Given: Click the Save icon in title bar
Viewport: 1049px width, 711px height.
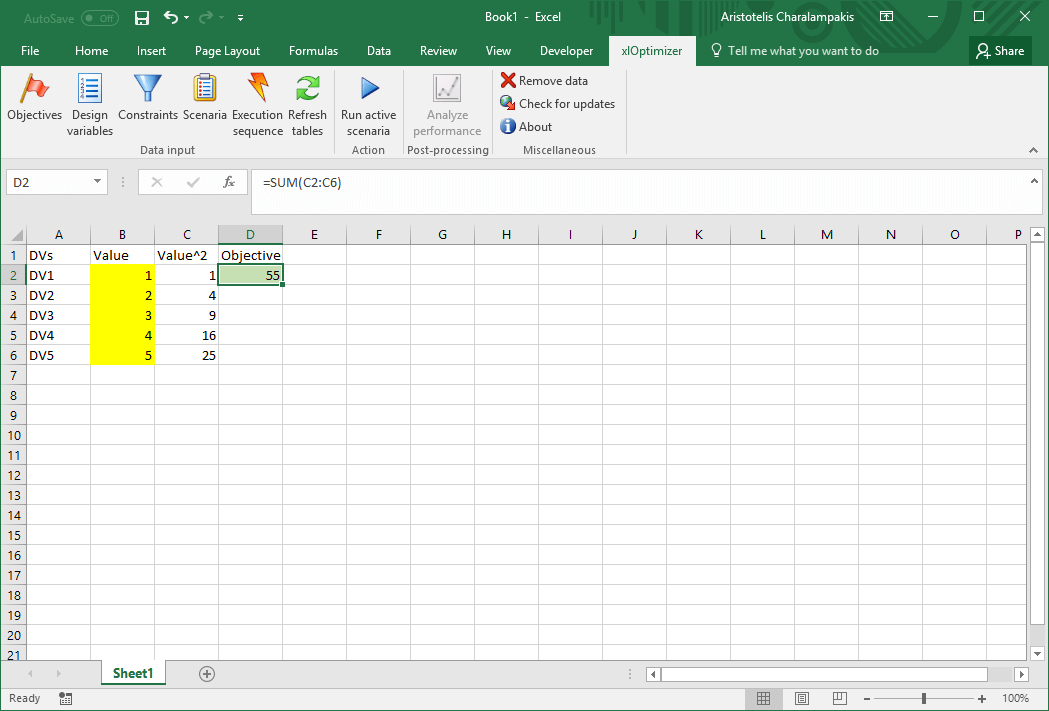Looking at the screenshot, I should (142, 17).
